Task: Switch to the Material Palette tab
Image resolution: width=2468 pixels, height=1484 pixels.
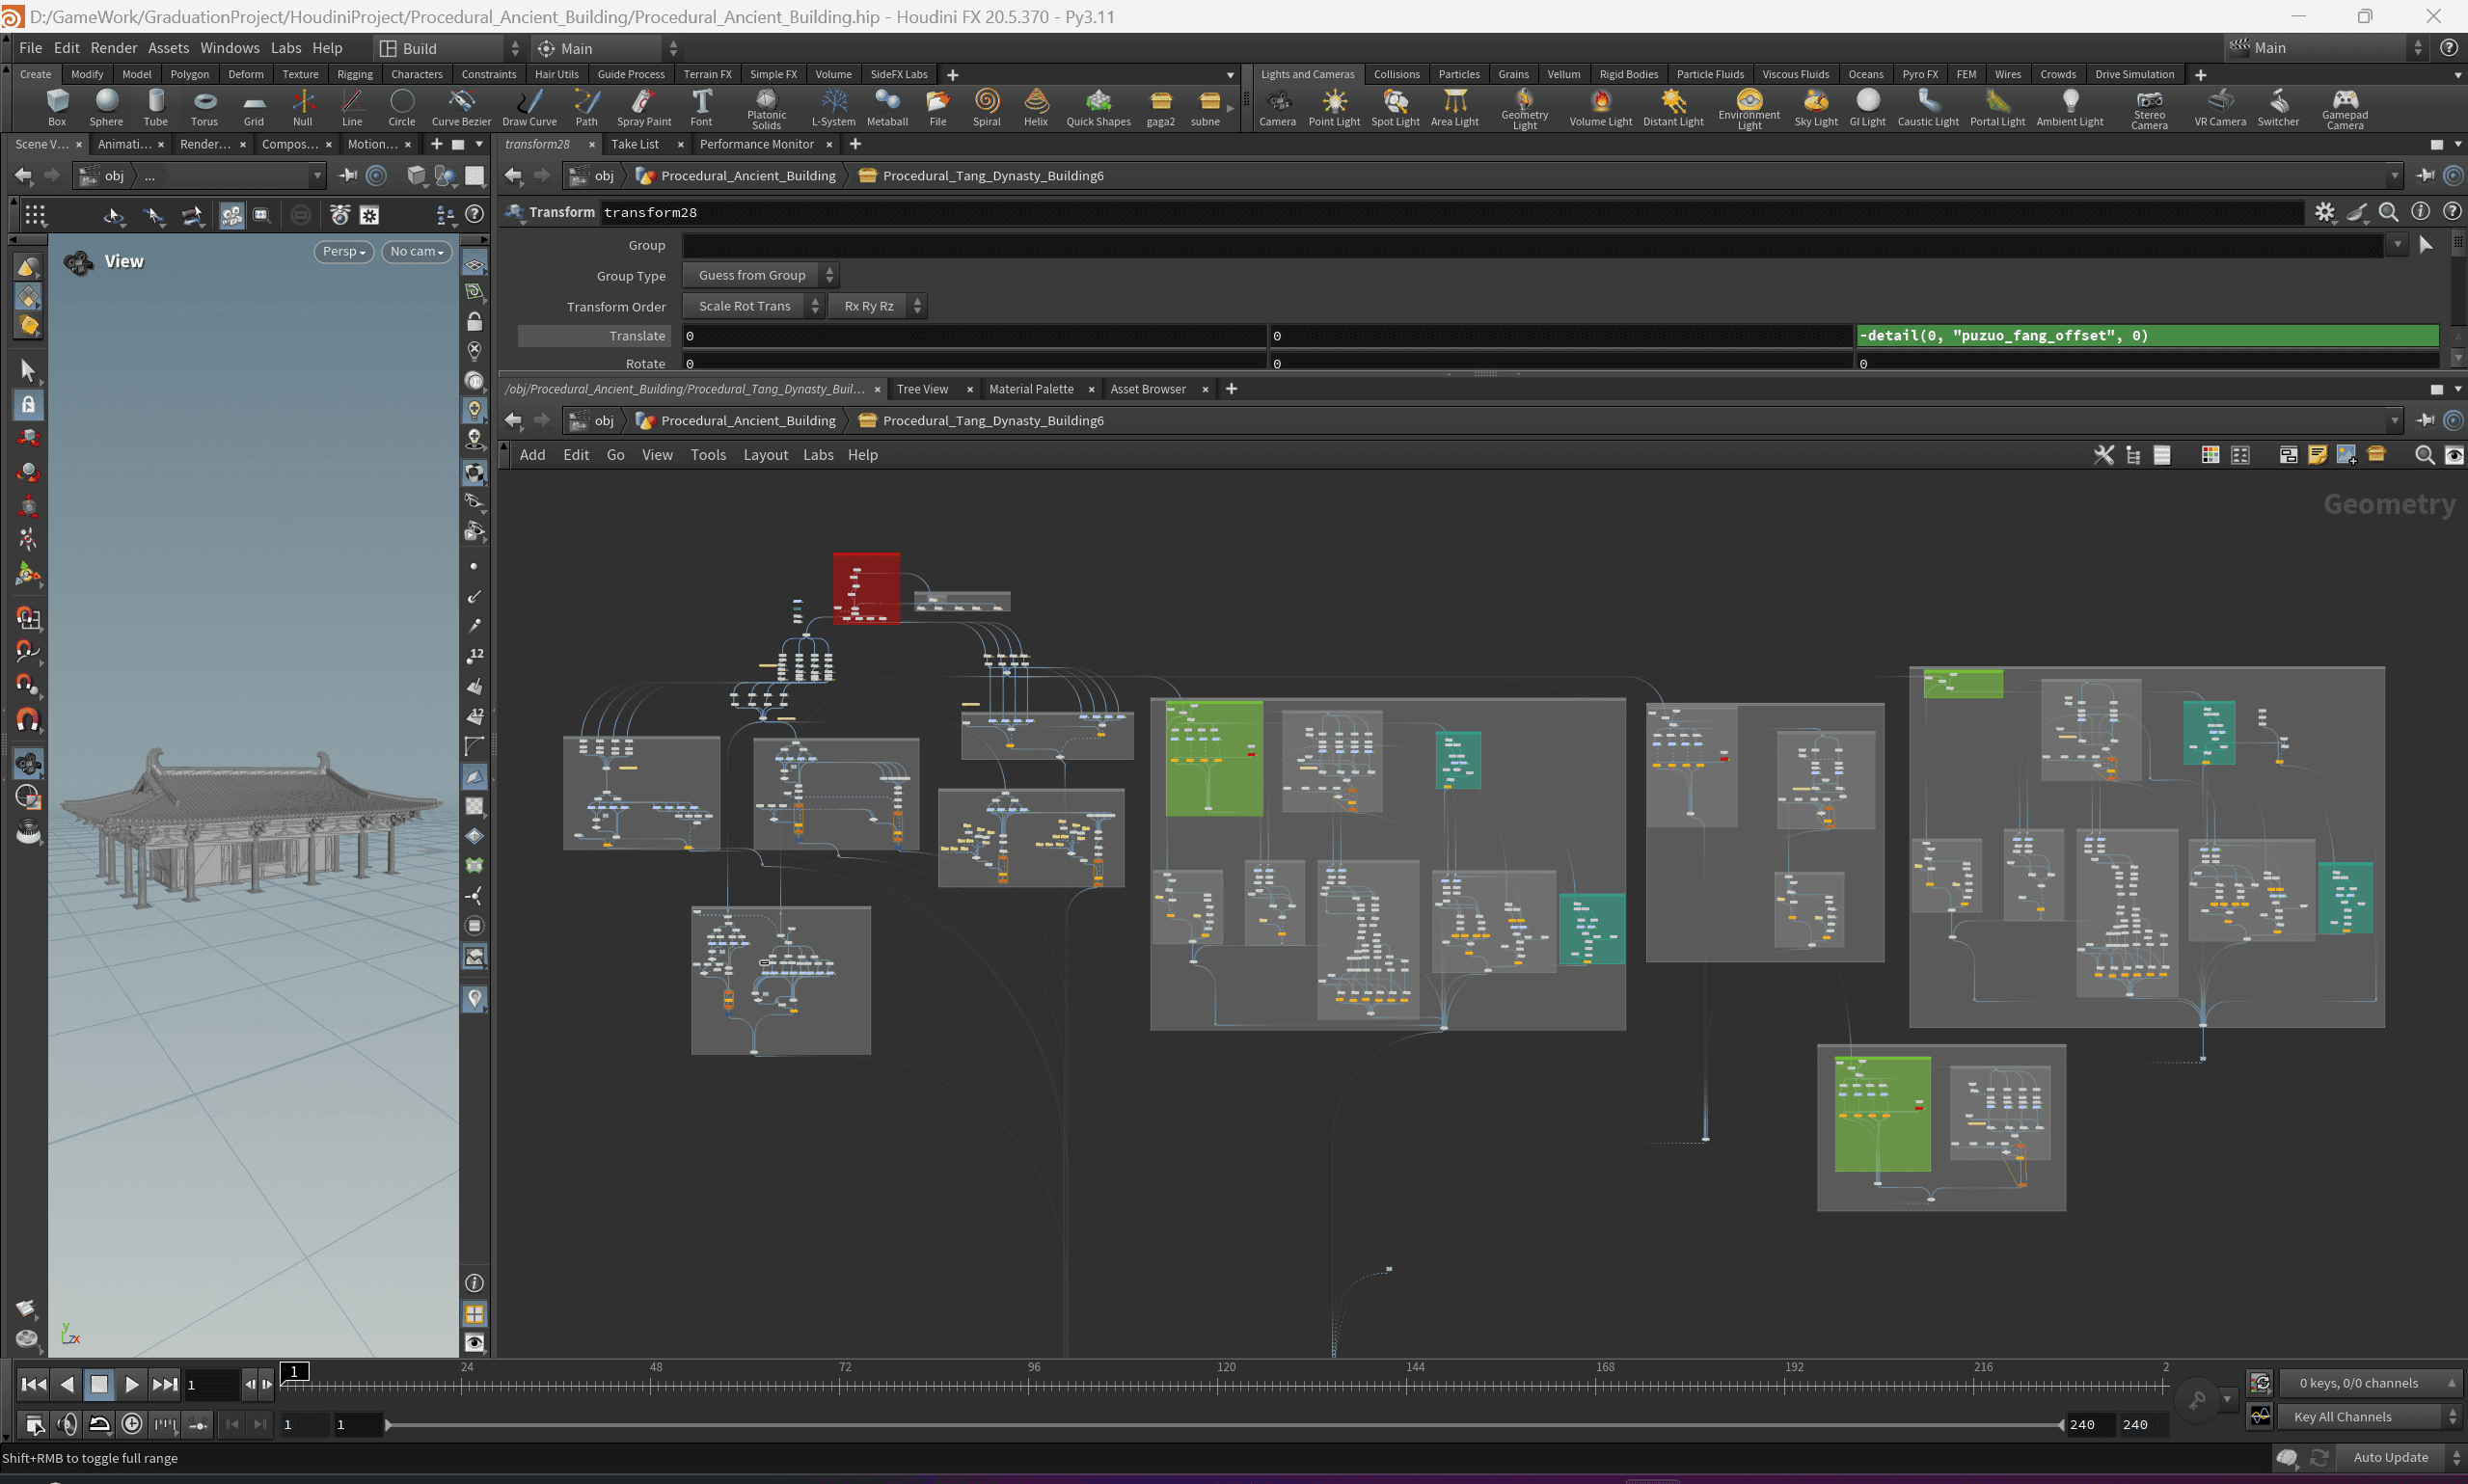Action: [x=1030, y=389]
